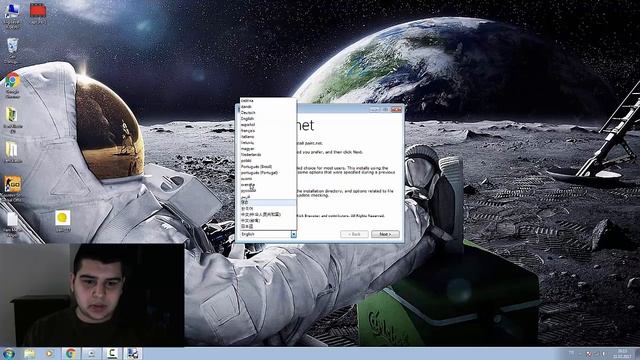Screen dimensions: 640x360
Task: Select suomi from the language list
Action: tap(267, 179)
